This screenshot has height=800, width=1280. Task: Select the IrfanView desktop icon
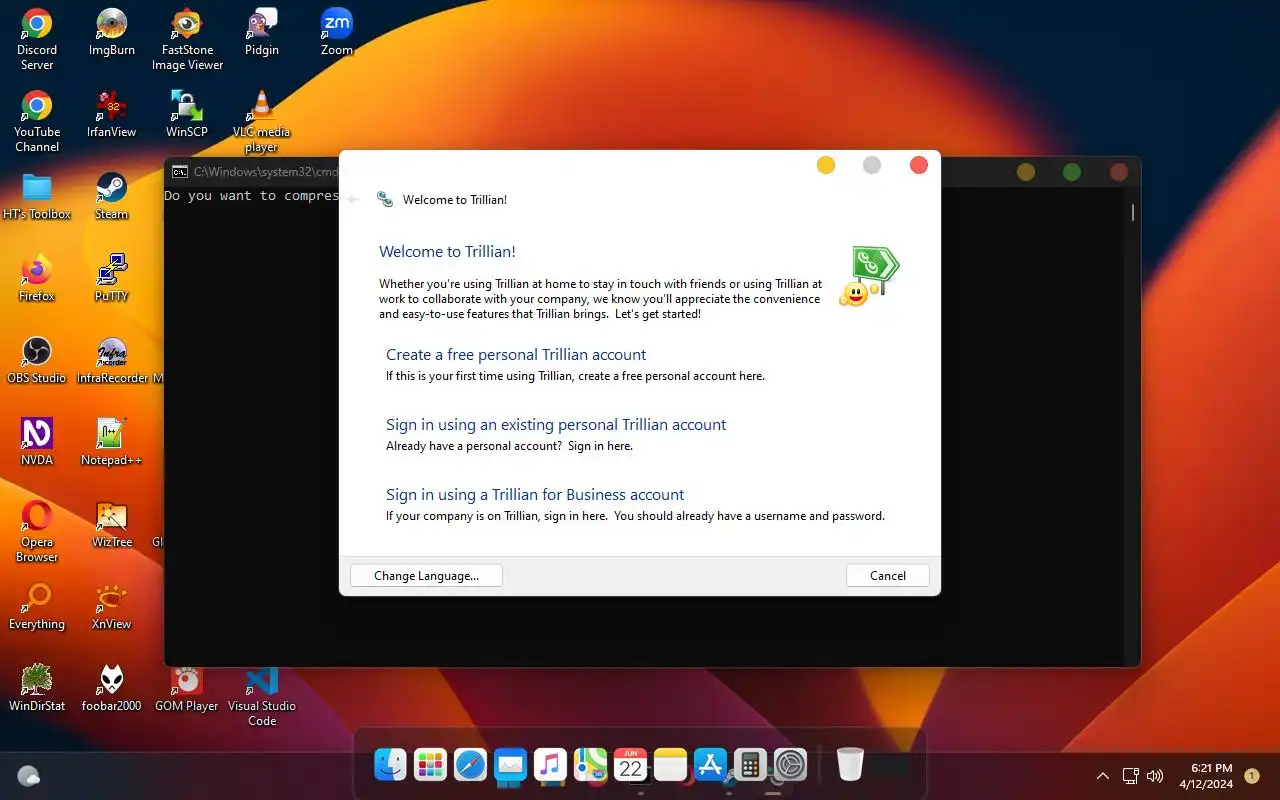111,115
